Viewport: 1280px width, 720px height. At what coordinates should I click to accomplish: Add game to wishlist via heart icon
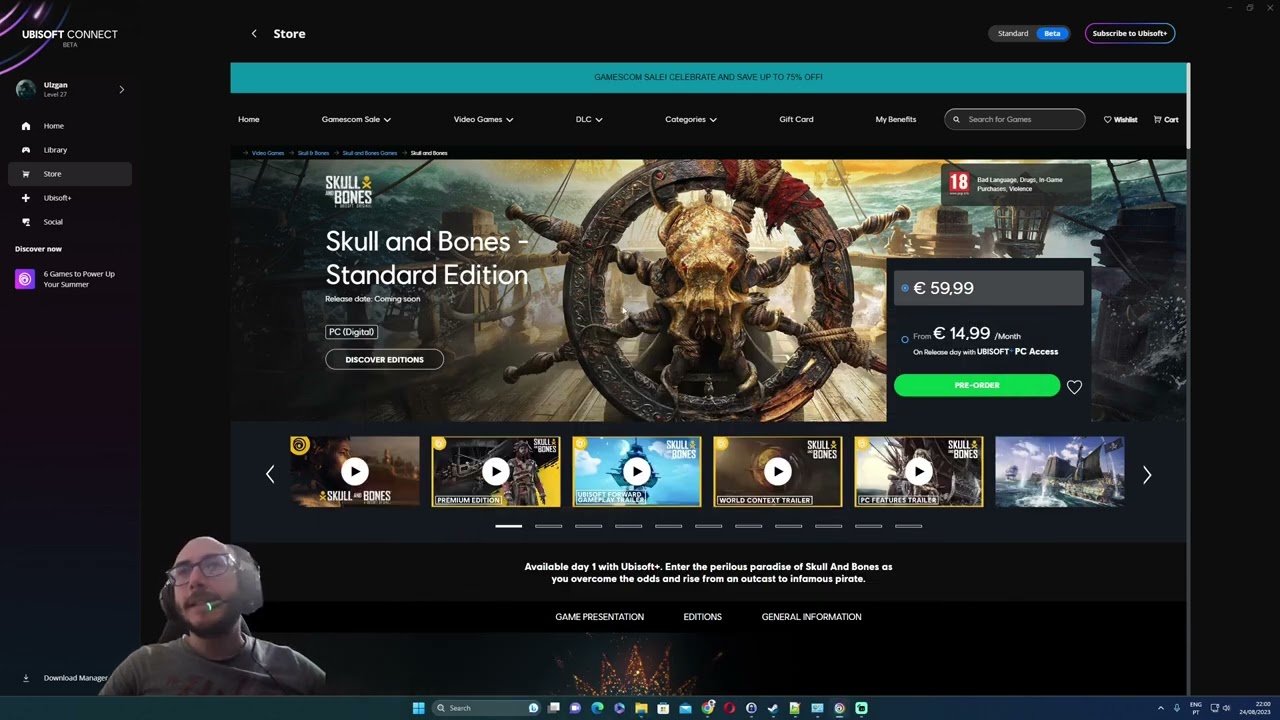[x=1074, y=386]
